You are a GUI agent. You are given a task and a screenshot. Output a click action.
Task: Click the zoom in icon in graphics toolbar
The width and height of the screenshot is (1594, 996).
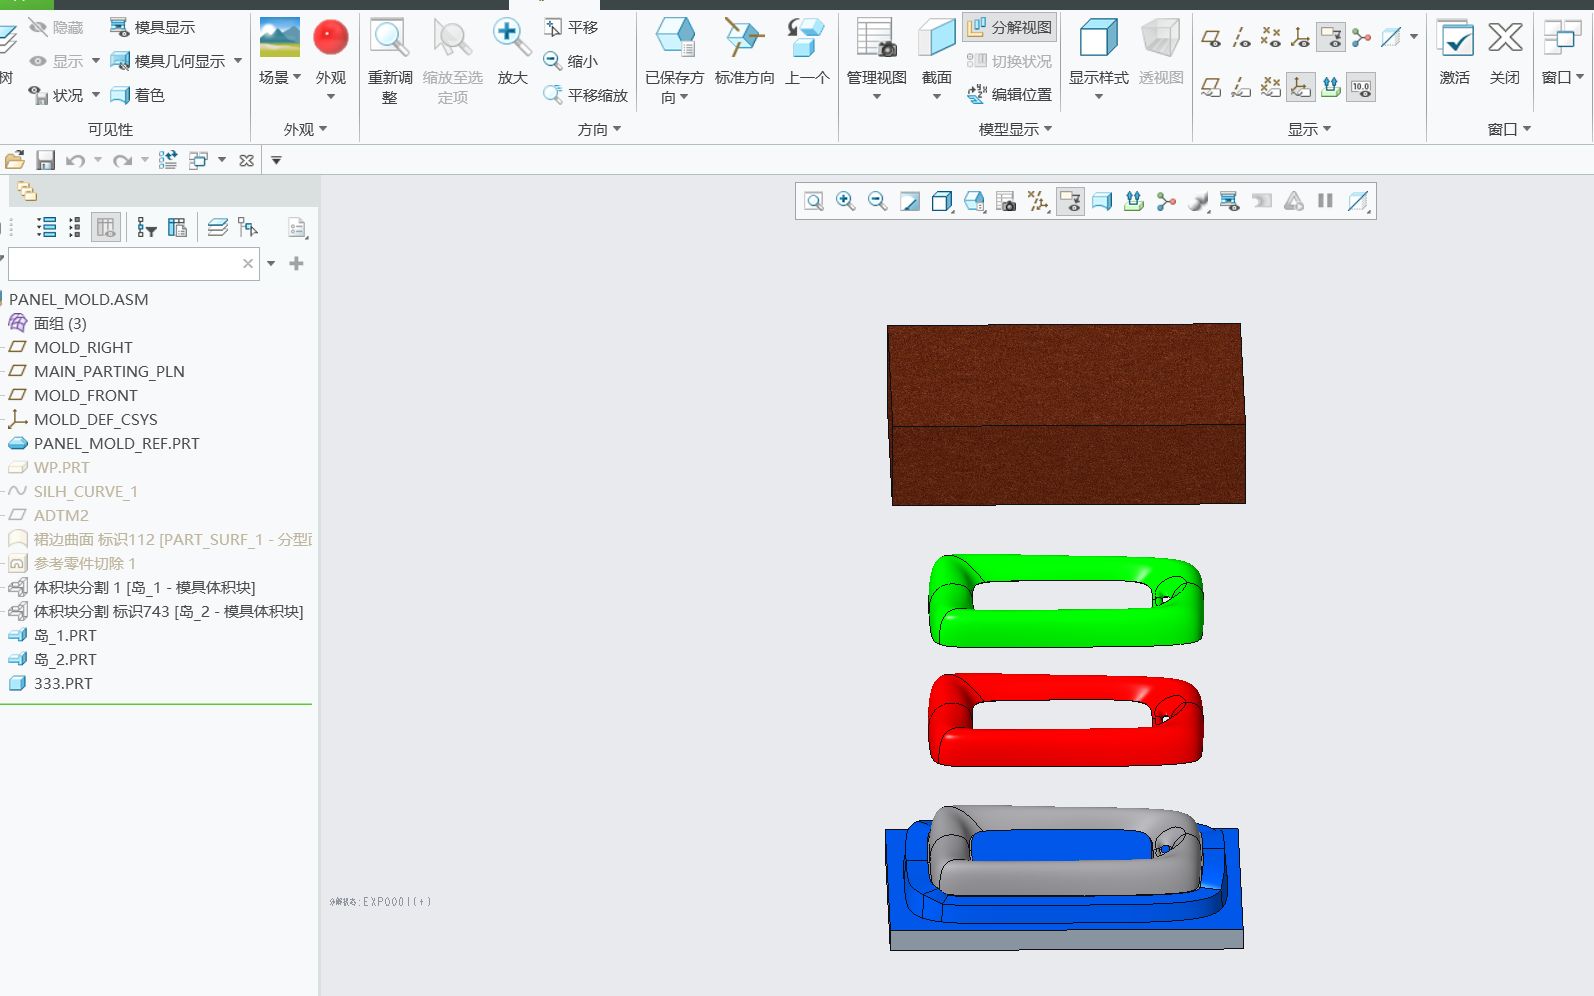coord(846,202)
